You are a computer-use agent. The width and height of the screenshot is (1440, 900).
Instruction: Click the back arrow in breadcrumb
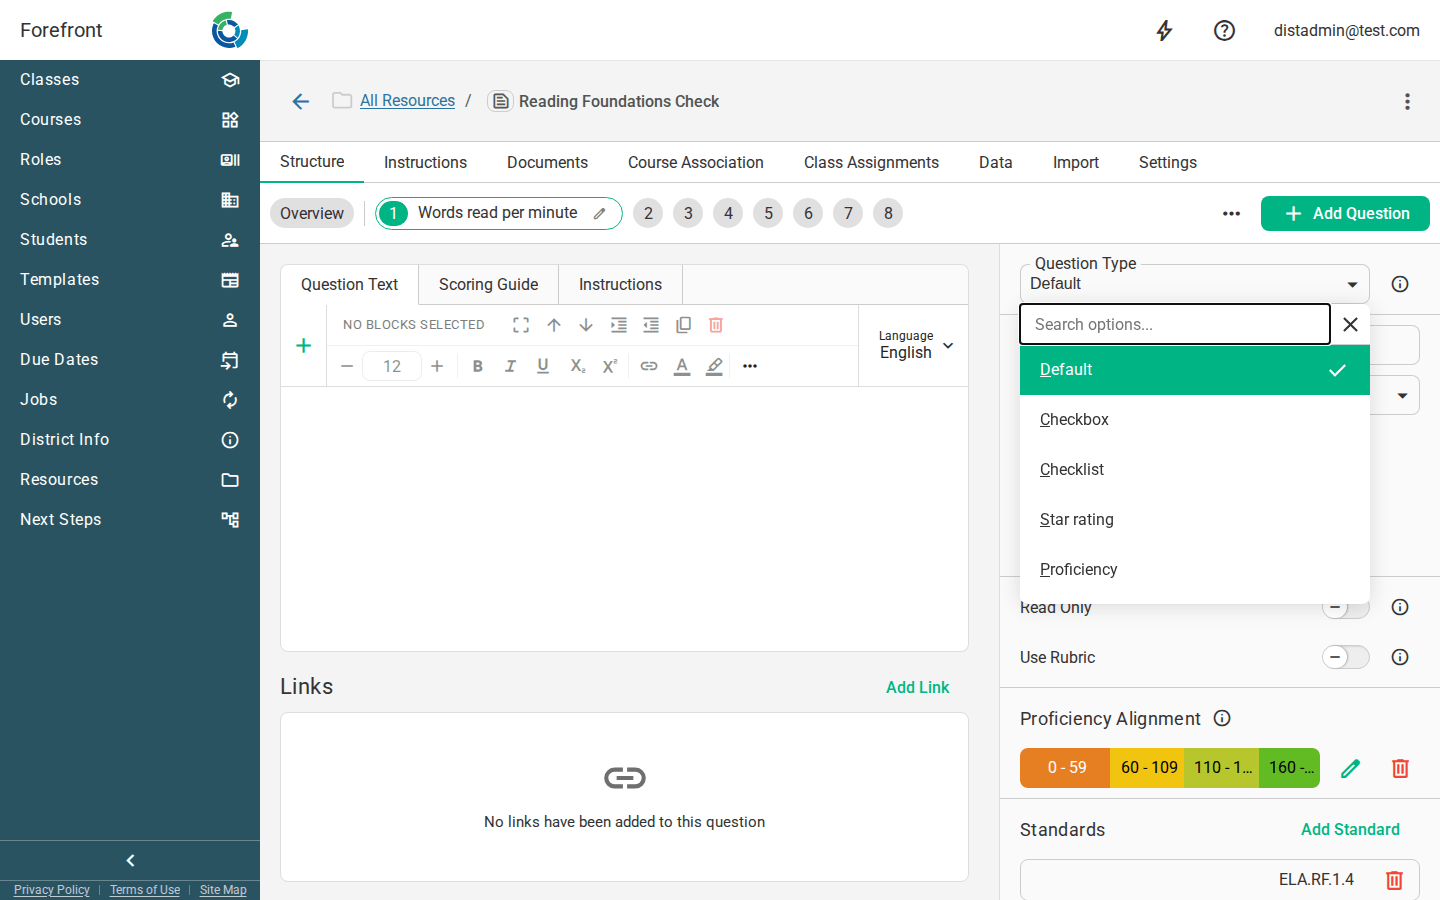click(301, 101)
